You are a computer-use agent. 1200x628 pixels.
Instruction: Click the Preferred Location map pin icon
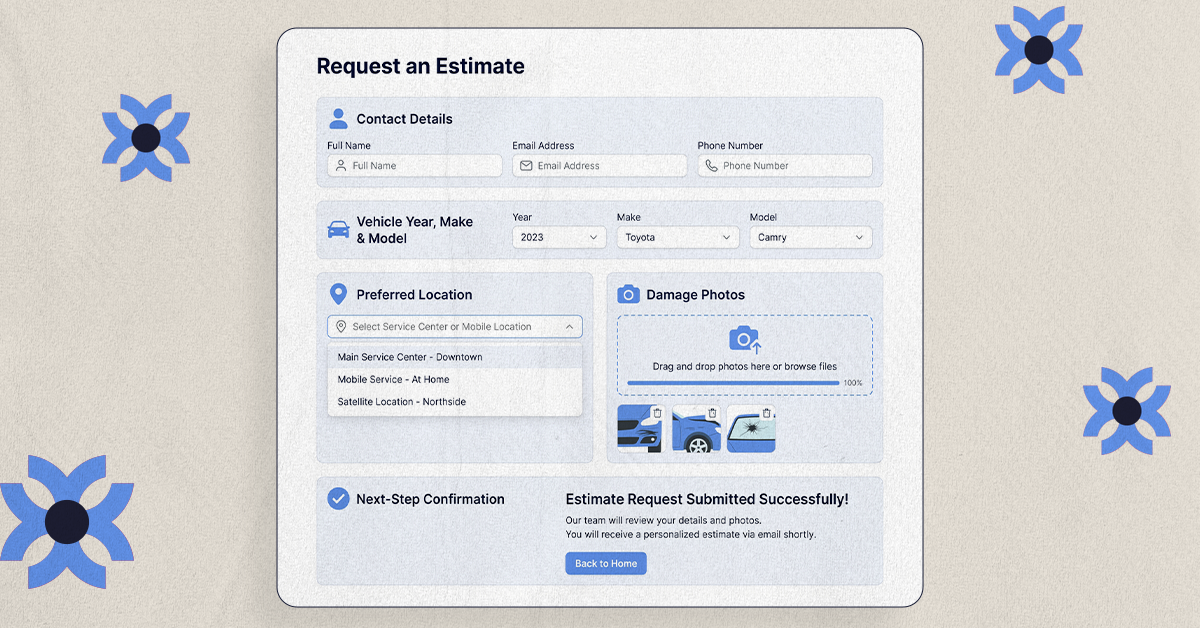(x=338, y=294)
